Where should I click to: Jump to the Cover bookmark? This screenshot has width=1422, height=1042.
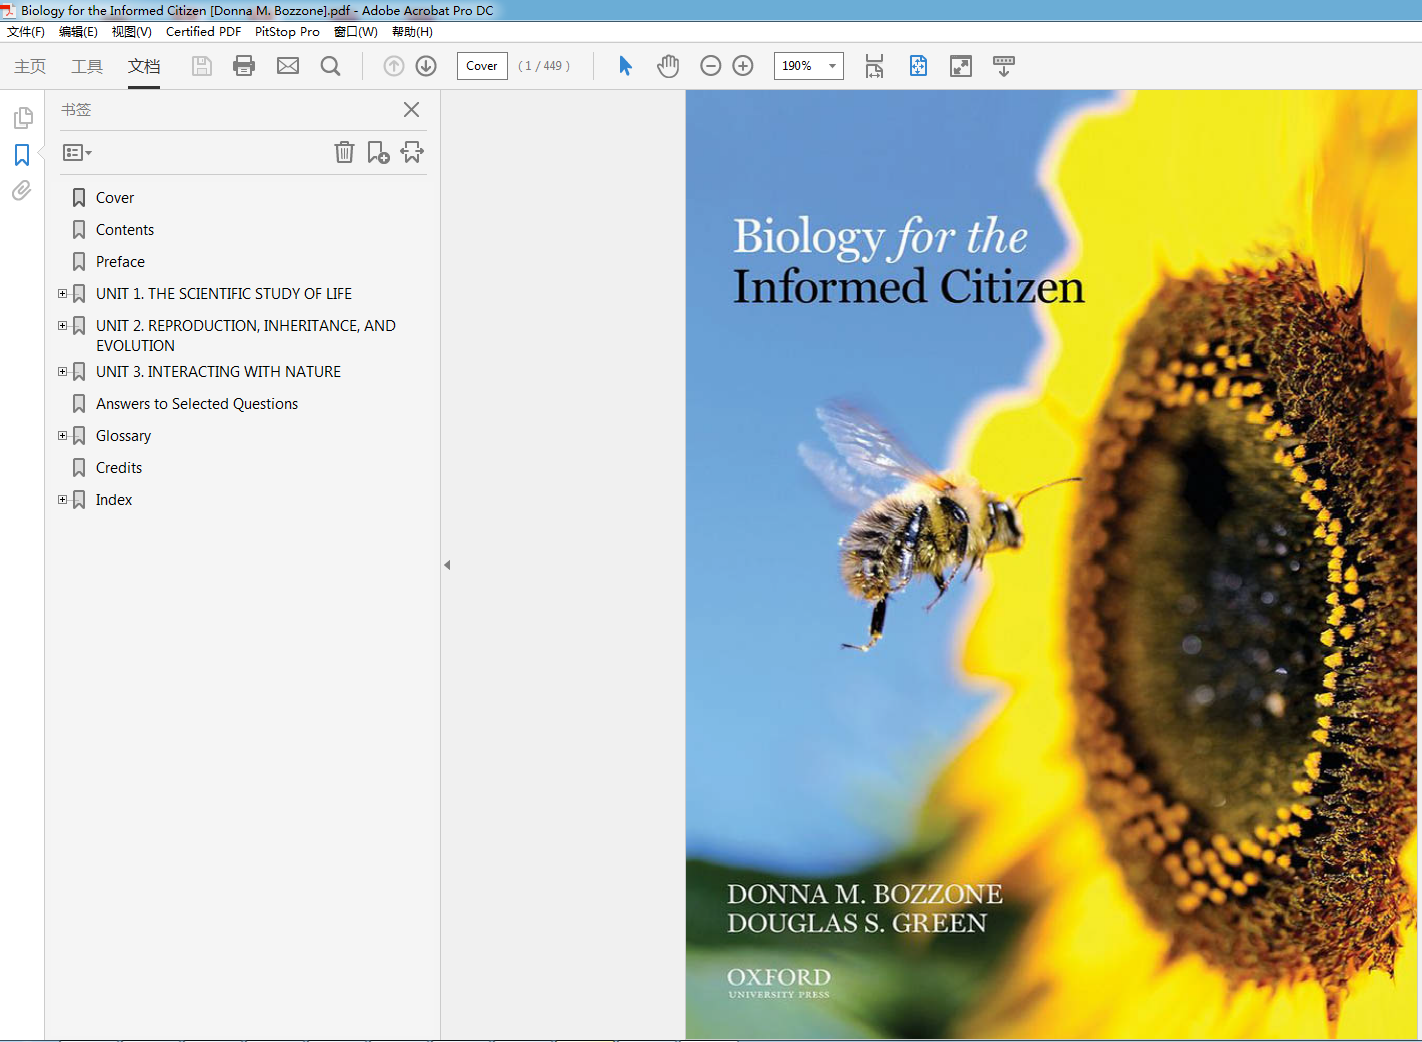(115, 198)
